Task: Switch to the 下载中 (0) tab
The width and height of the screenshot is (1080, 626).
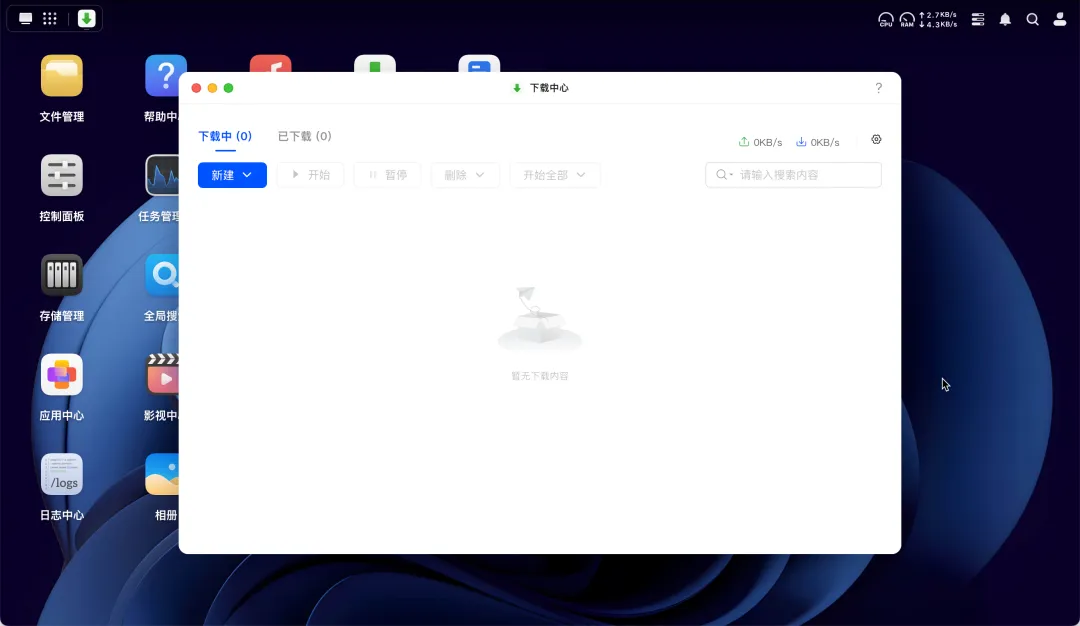Action: 225,136
